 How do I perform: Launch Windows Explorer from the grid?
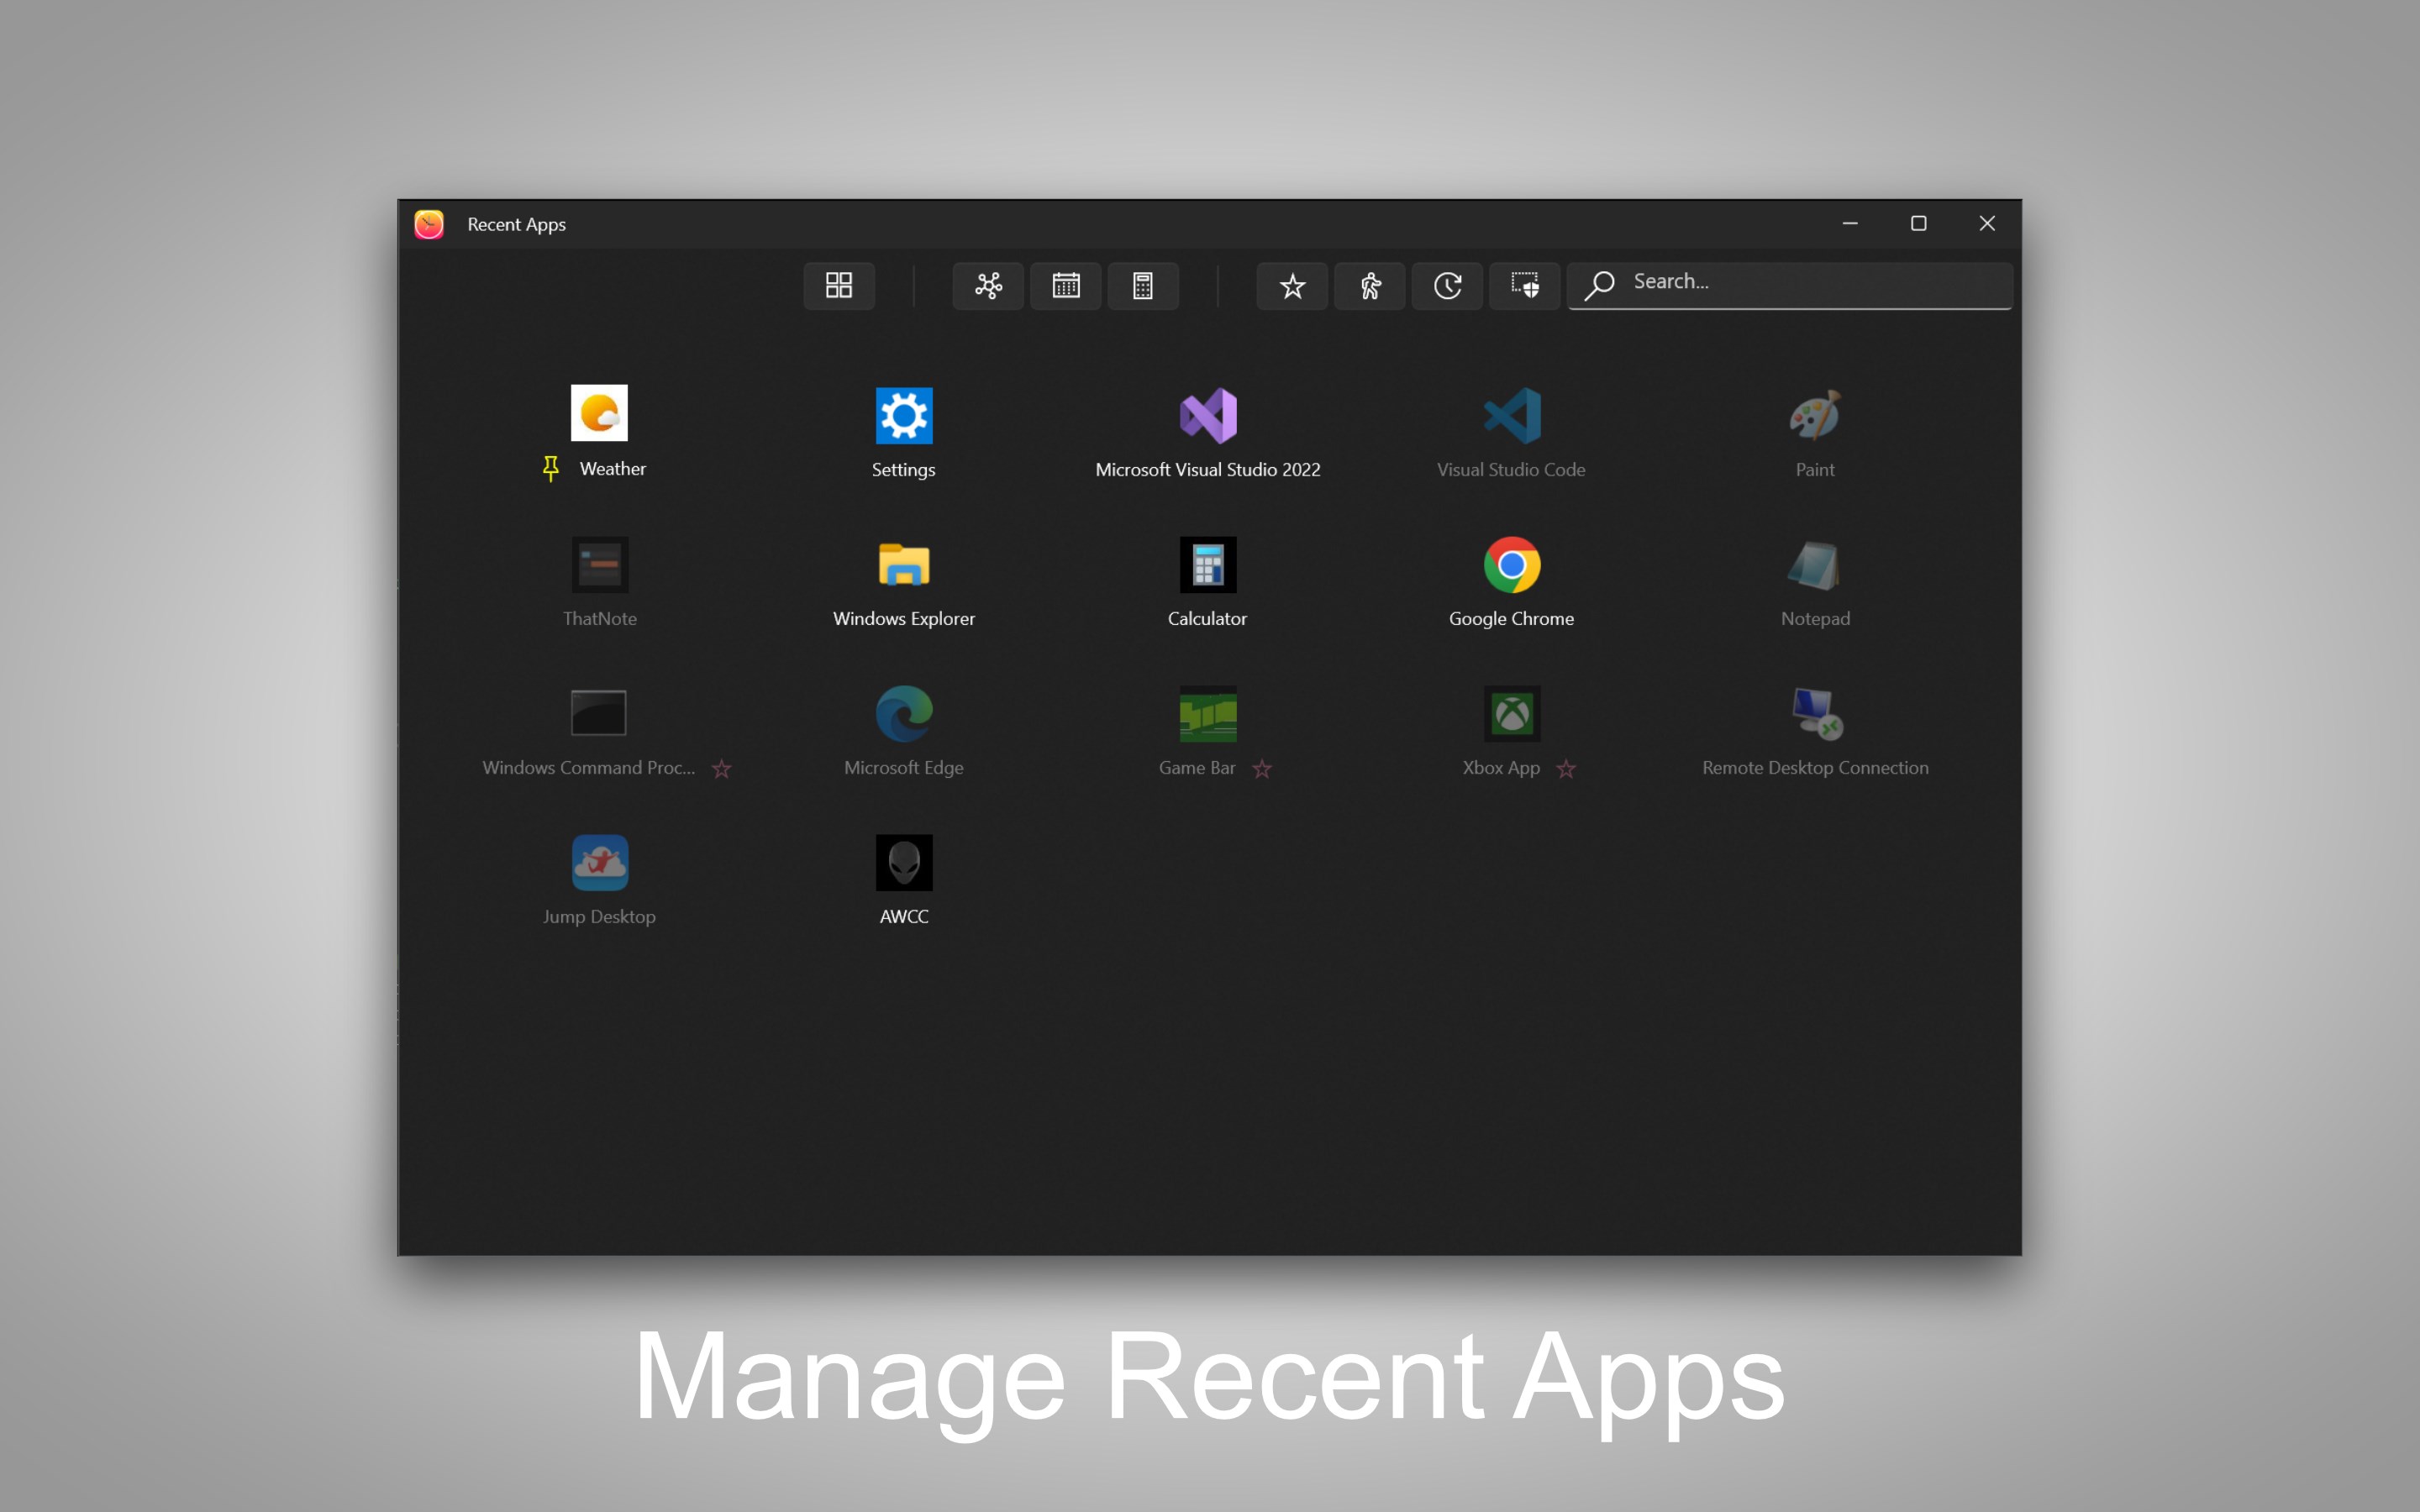[x=904, y=565]
